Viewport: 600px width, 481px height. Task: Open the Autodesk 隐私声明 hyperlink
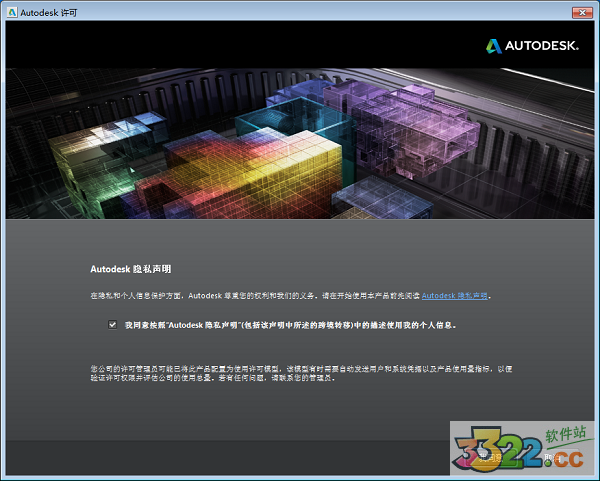click(x=455, y=296)
